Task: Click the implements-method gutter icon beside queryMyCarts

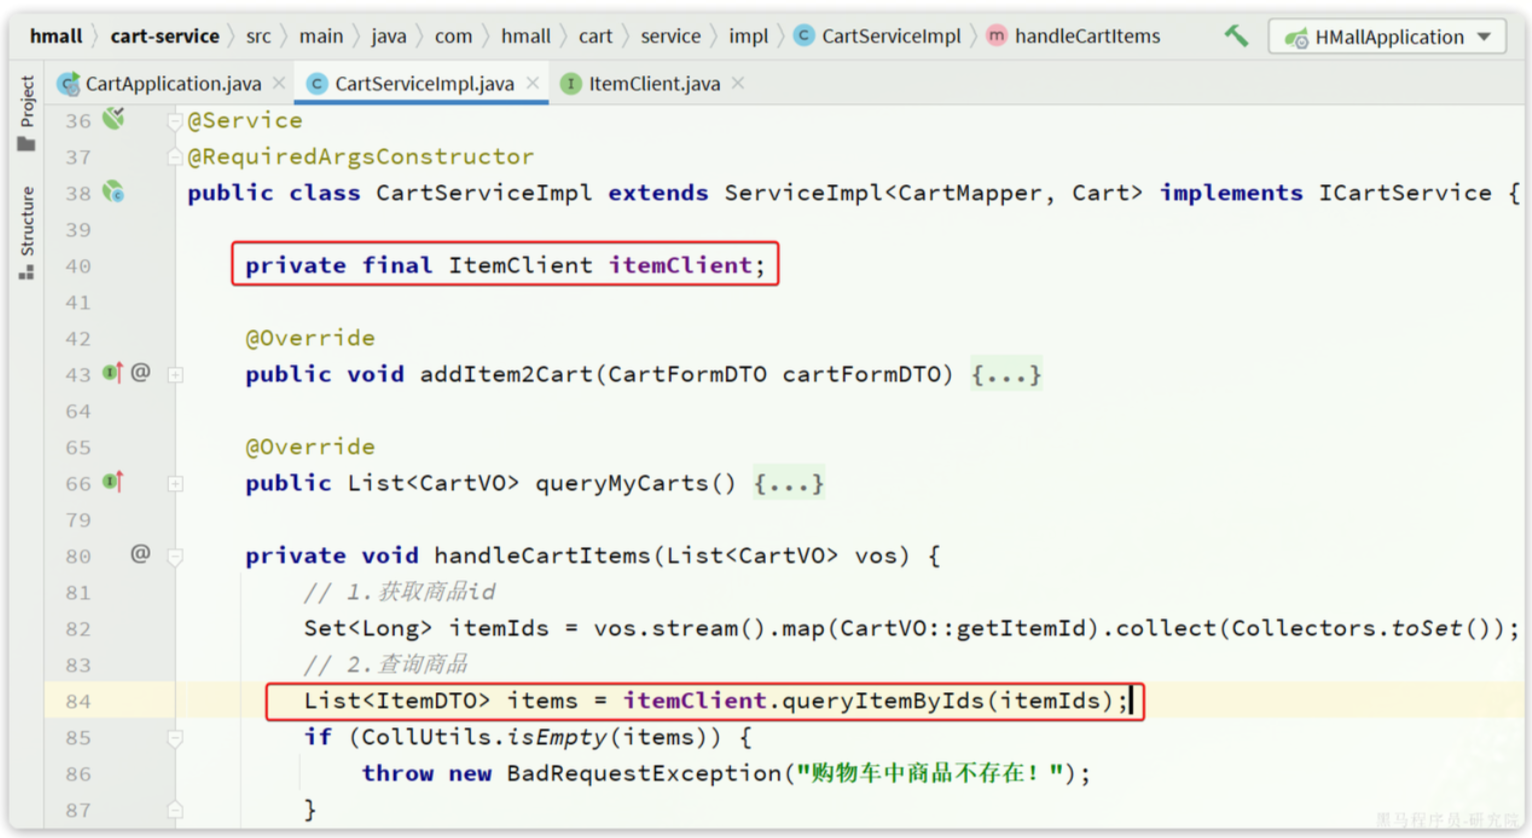Action: [112, 482]
